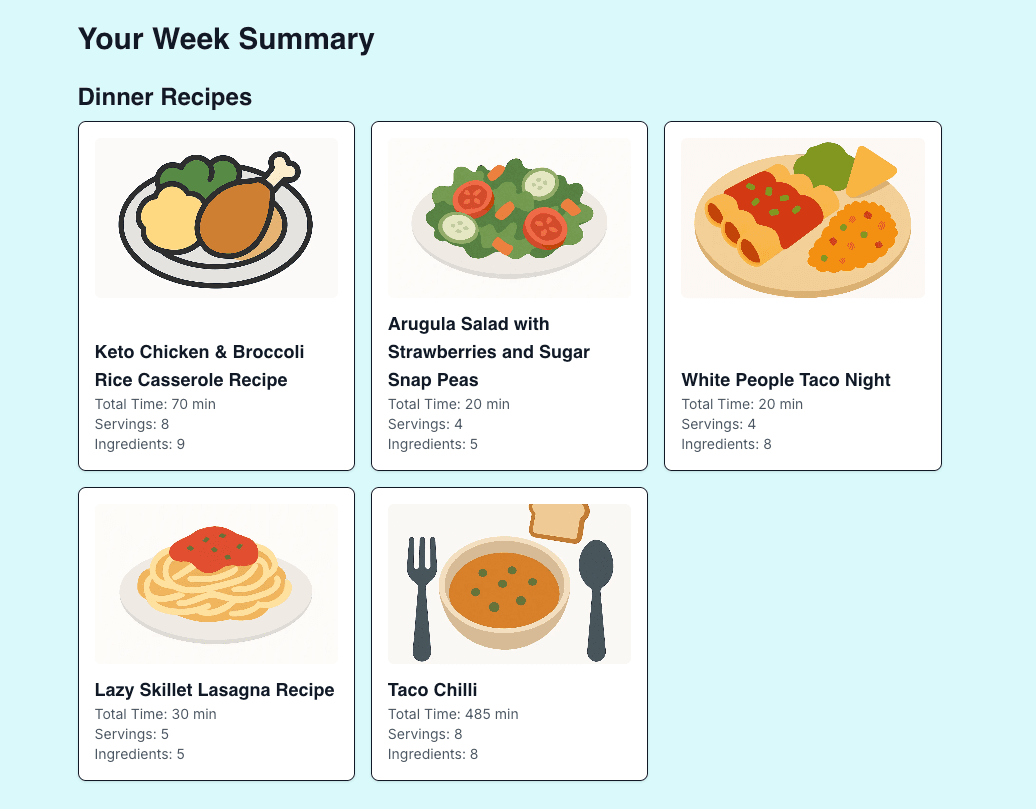Click the chicken and broccoli plate image
This screenshot has width=1036, height=809.
tap(216, 217)
